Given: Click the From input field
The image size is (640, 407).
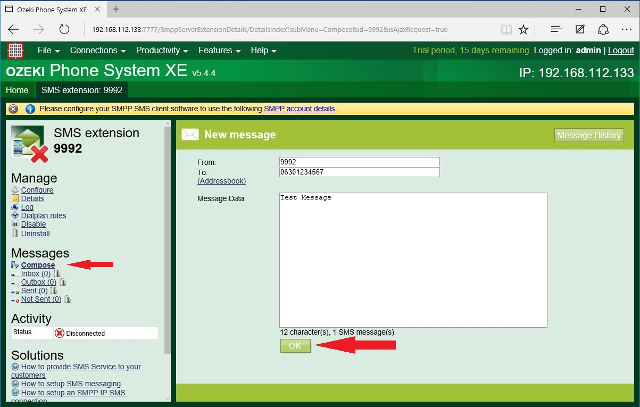Looking at the screenshot, I should (x=359, y=162).
